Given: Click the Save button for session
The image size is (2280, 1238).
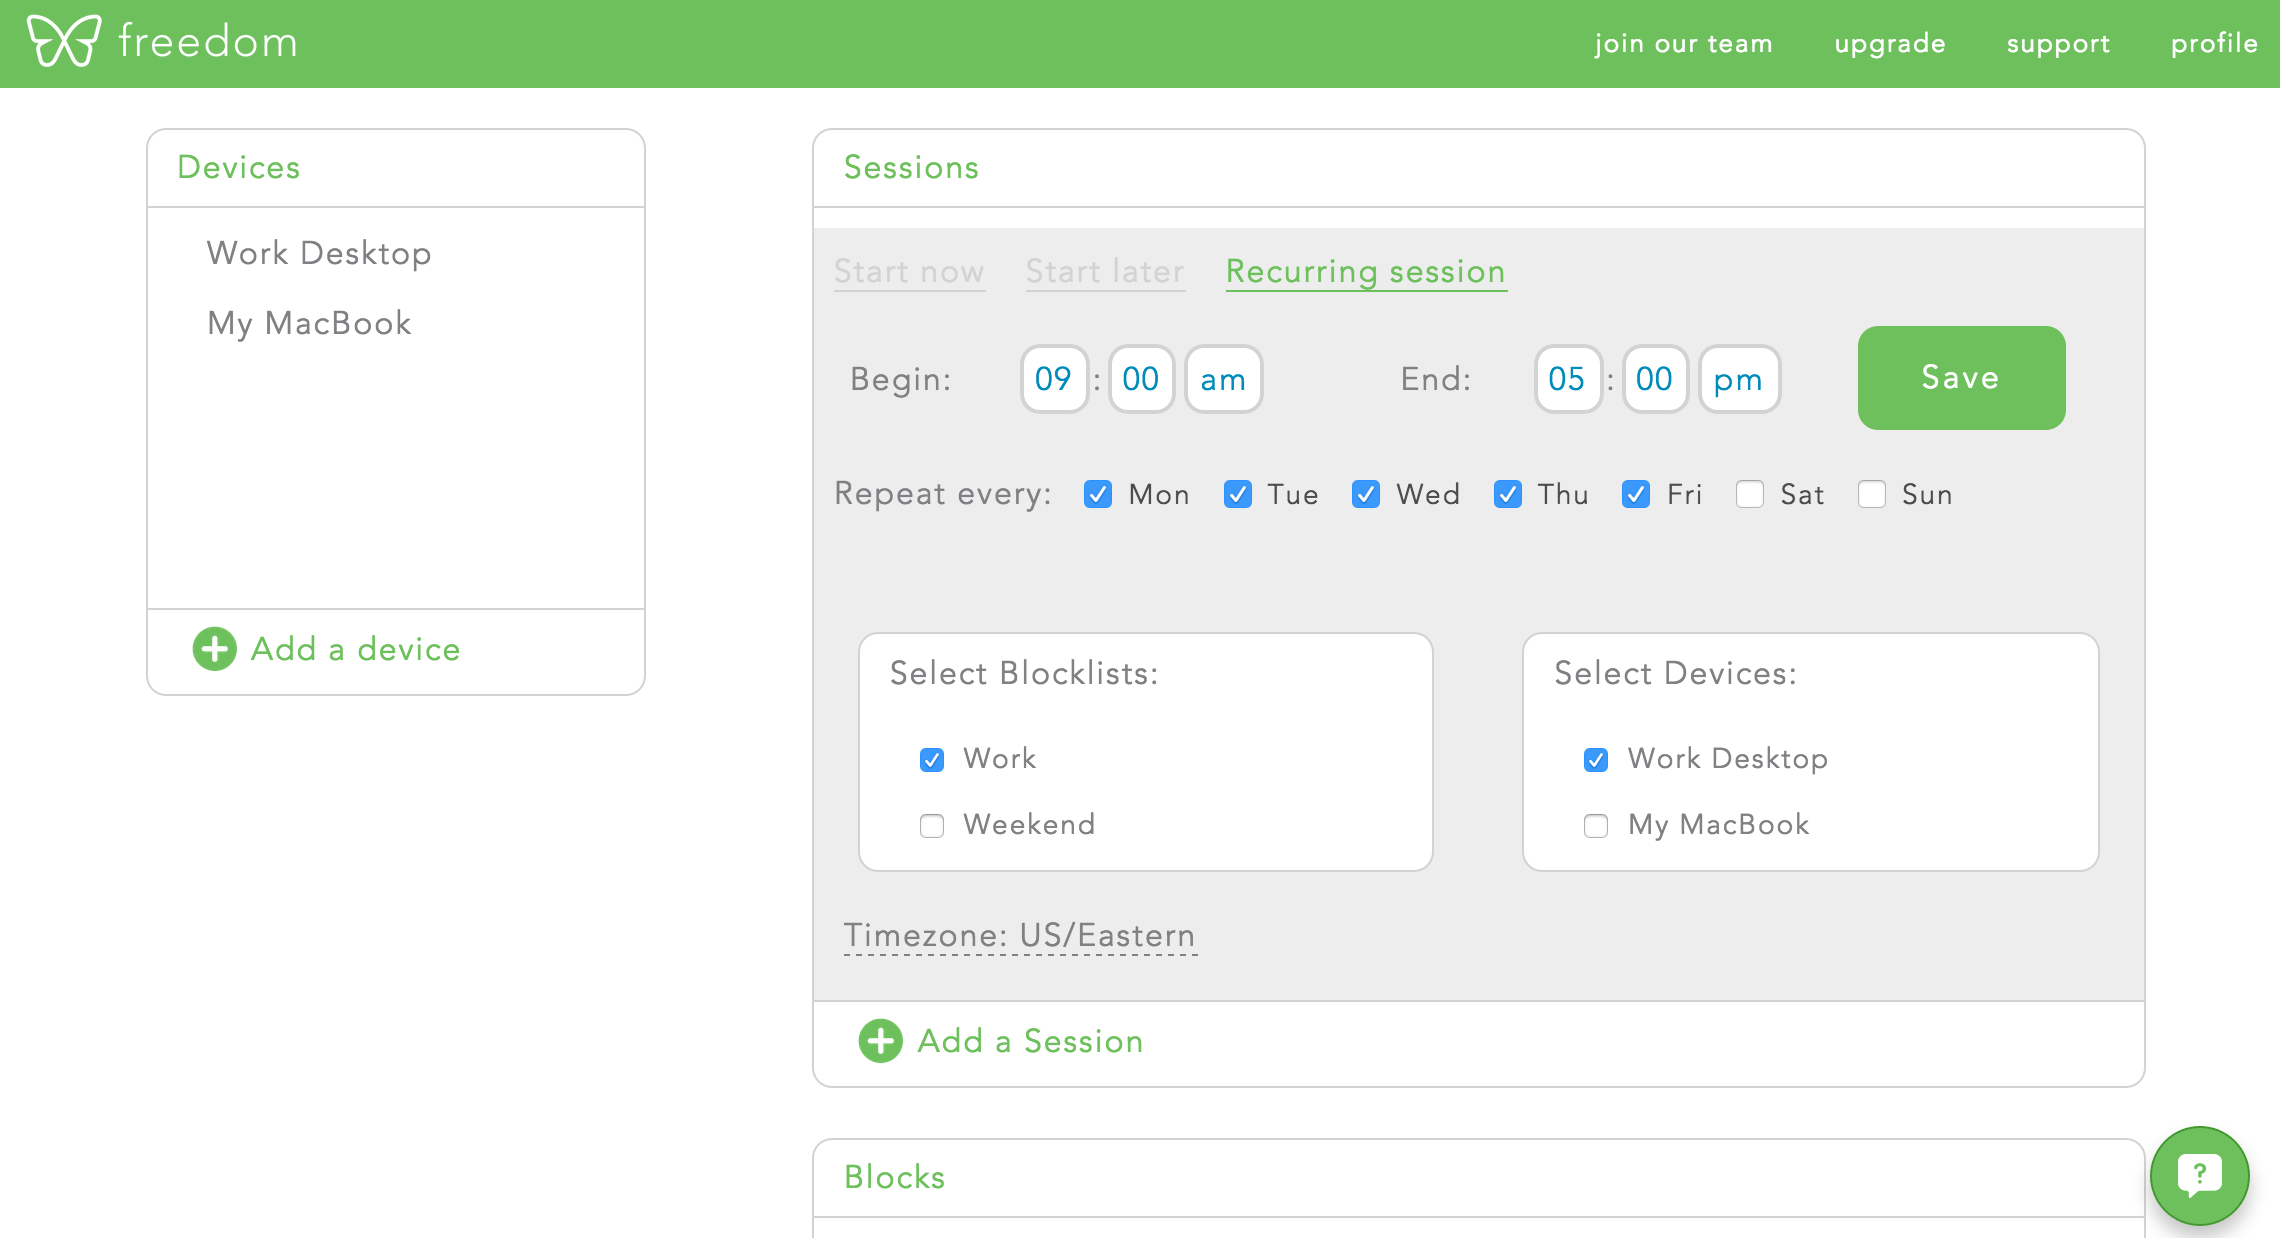Looking at the screenshot, I should pyautogui.click(x=1961, y=378).
